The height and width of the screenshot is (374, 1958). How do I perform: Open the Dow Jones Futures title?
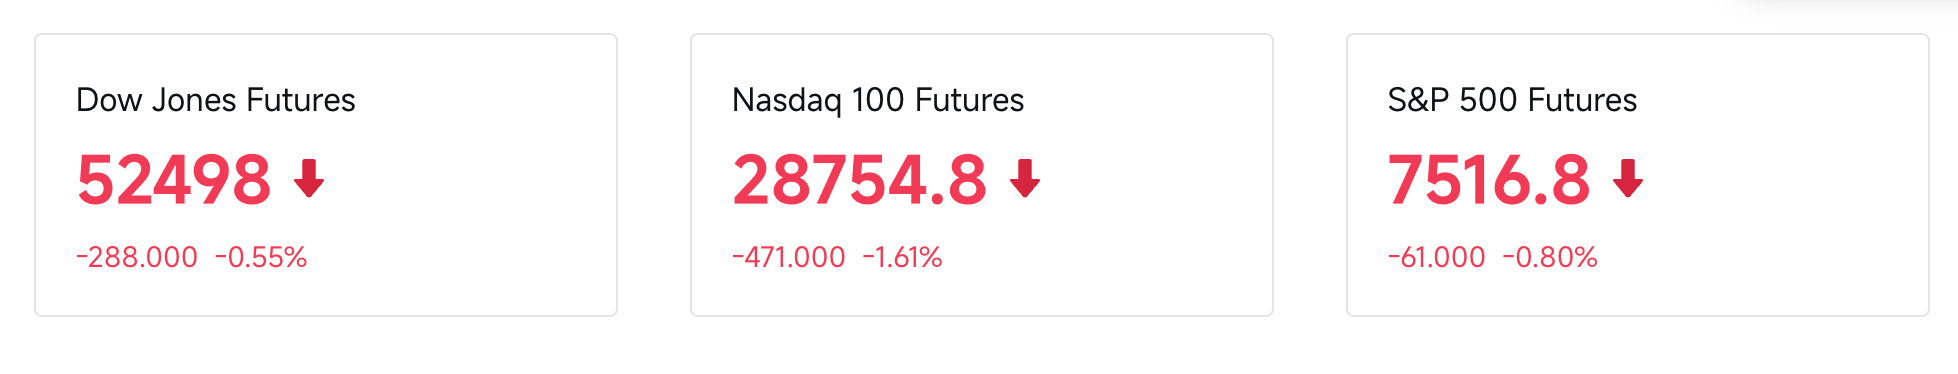pyautogui.click(x=216, y=100)
